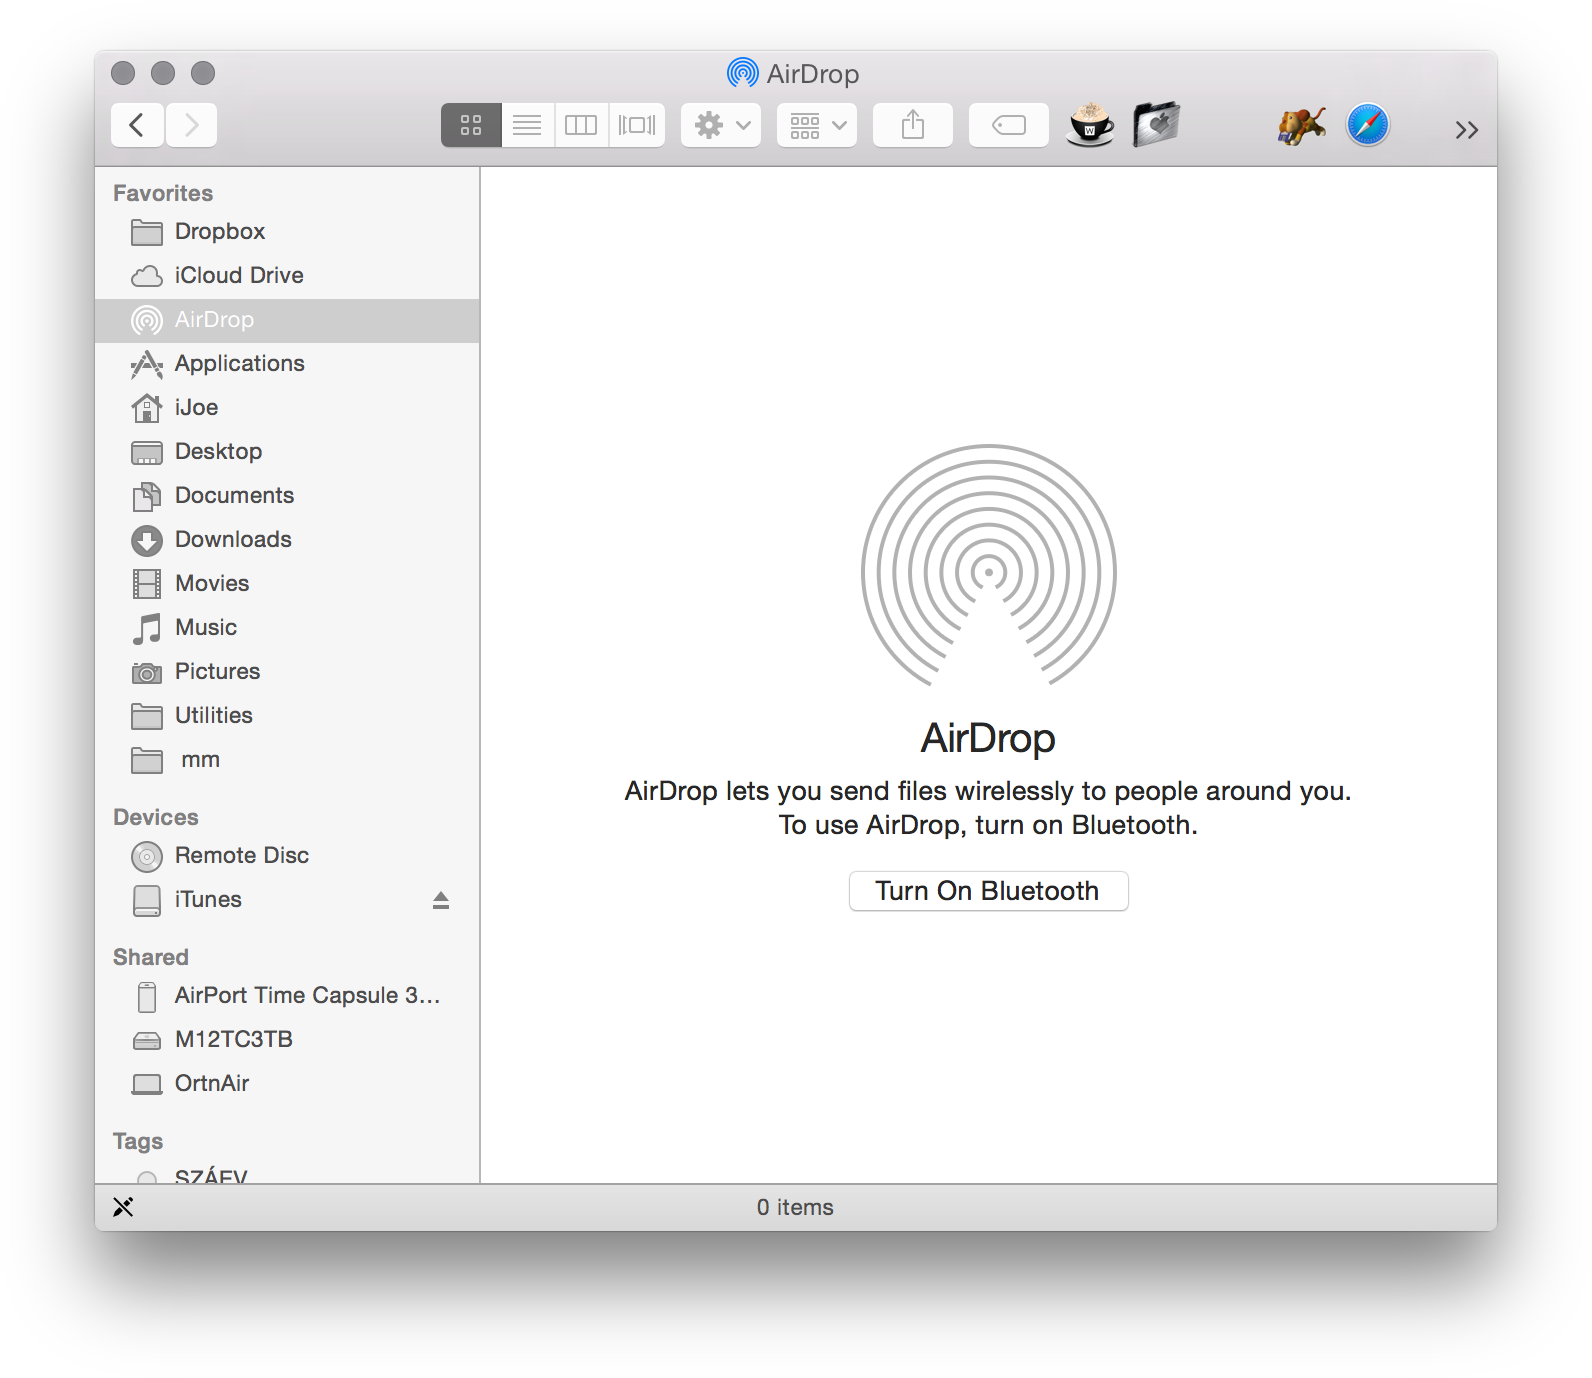Open Downloads in the sidebar

click(287, 540)
